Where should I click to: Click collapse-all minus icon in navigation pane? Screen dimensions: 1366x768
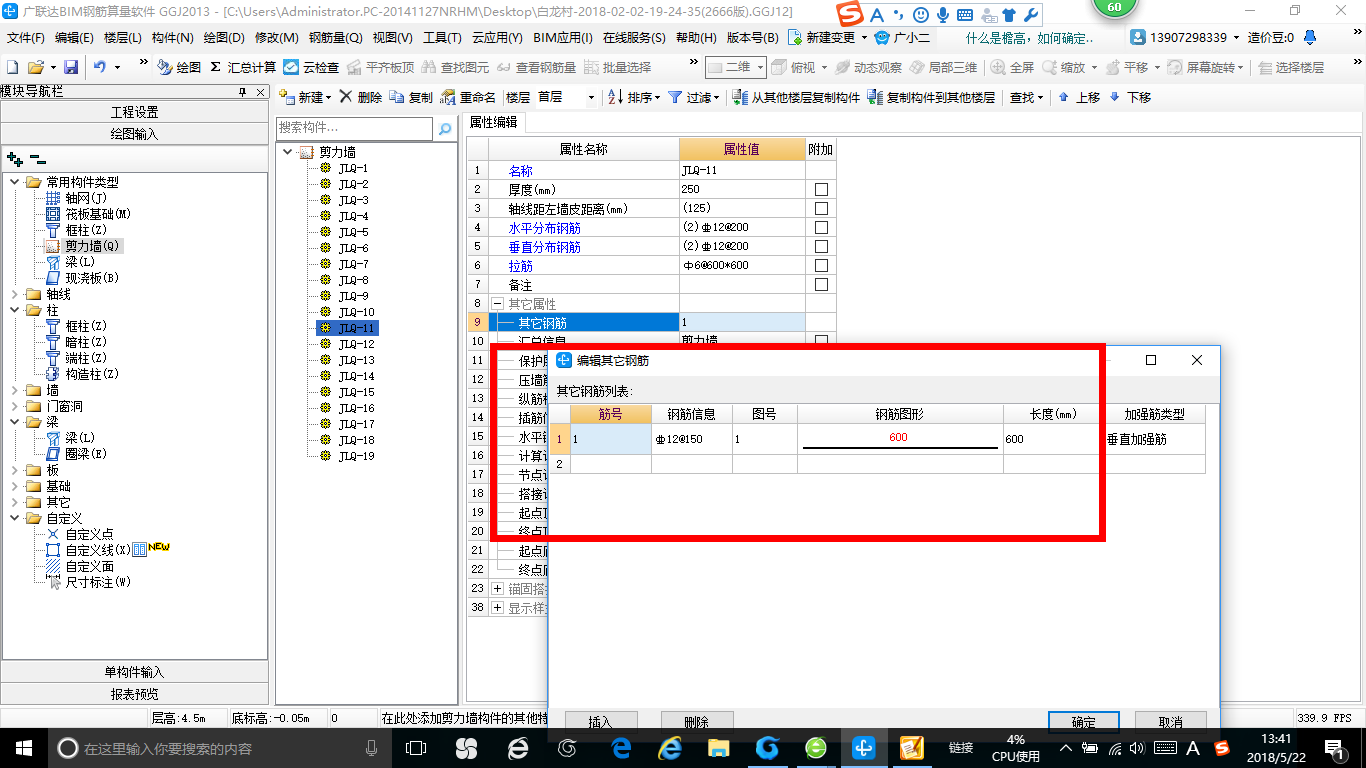point(38,158)
